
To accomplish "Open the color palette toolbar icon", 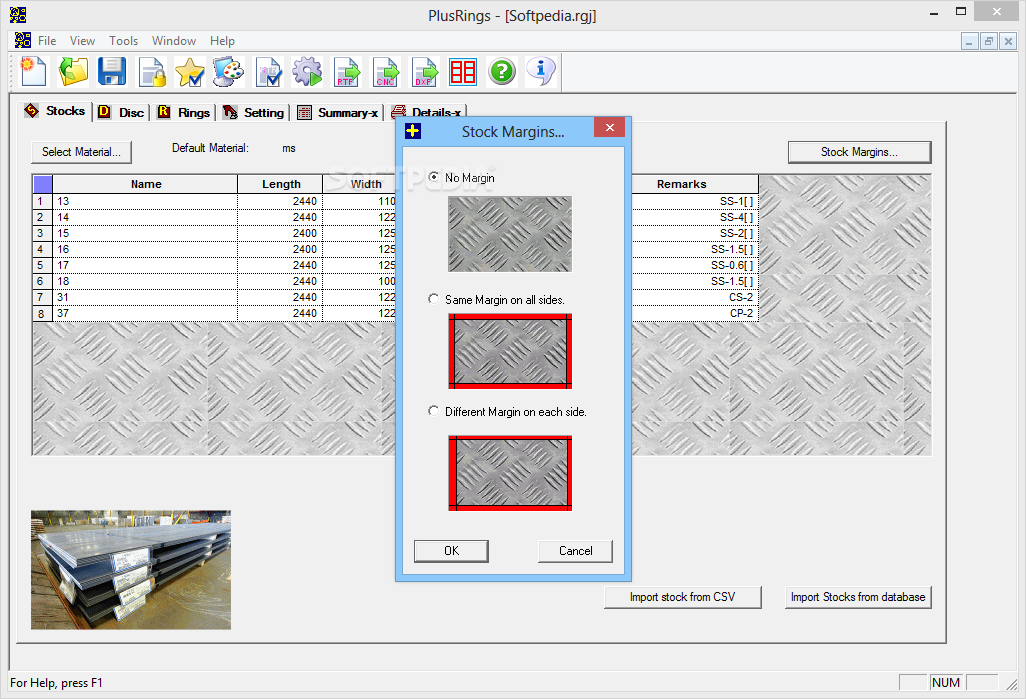I will [x=229, y=71].
